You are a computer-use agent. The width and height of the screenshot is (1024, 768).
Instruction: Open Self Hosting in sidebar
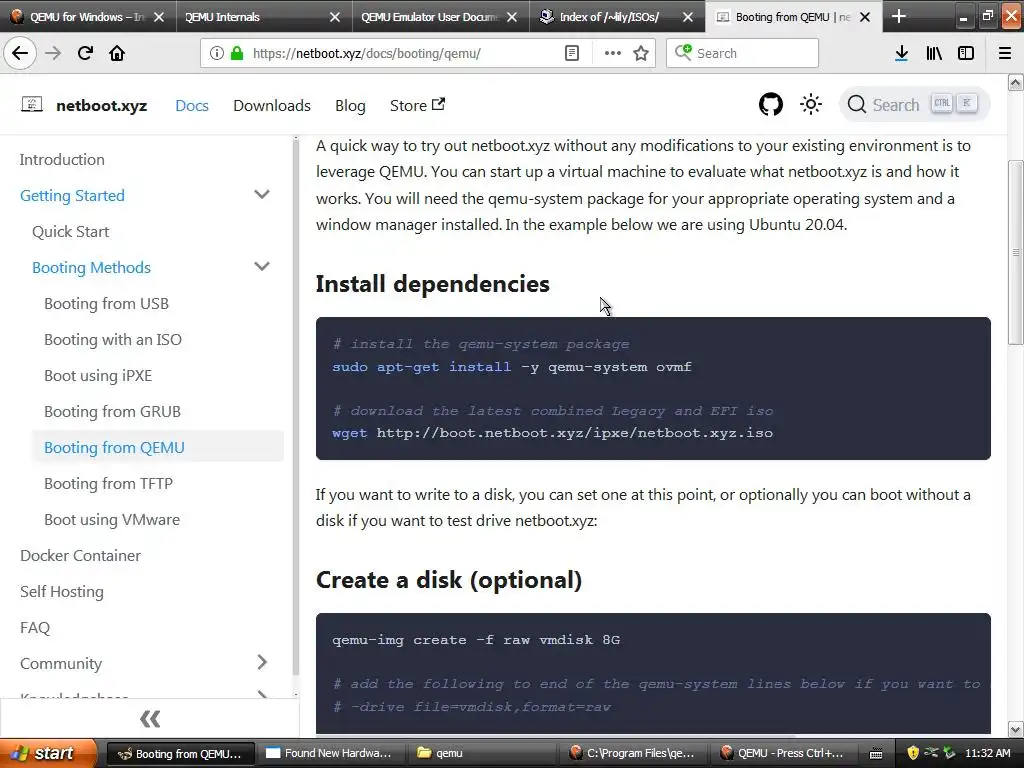61,590
